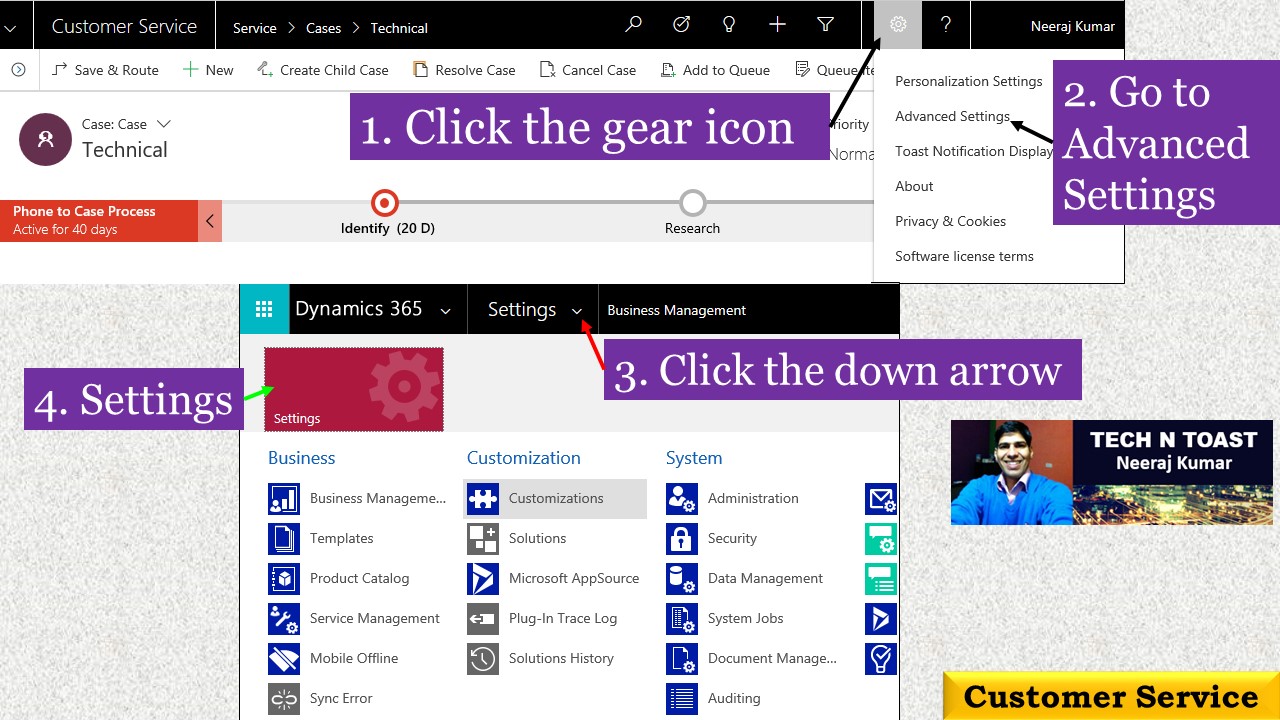The width and height of the screenshot is (1280, 720).
Task: Click the System group heading
Action: [694, 458]
